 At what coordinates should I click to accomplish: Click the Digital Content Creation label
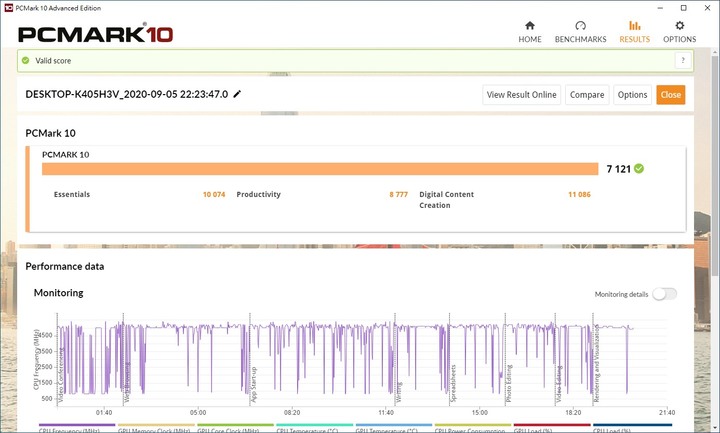[x=446, y=200]
